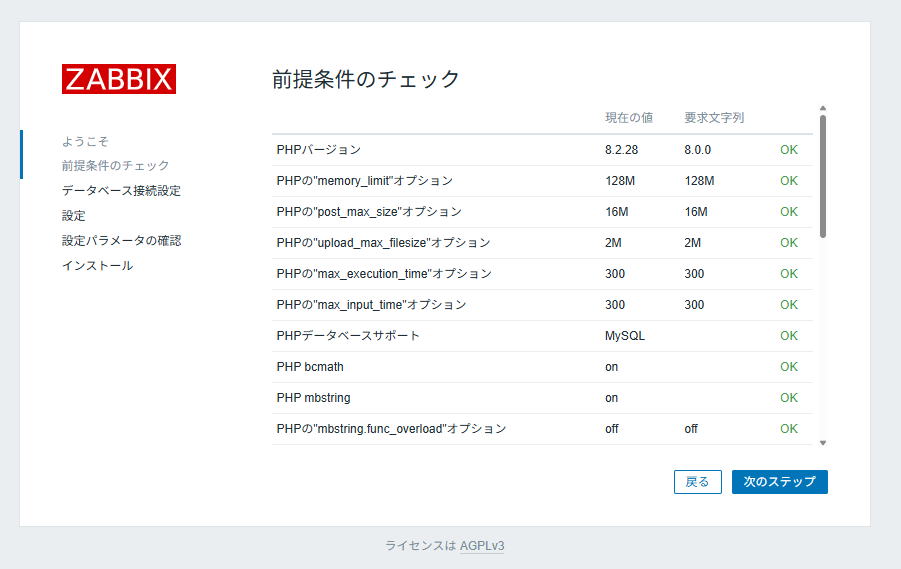
Task: Select 設定パラメータの確認 step in sidebar
Action: click(121, 240)
